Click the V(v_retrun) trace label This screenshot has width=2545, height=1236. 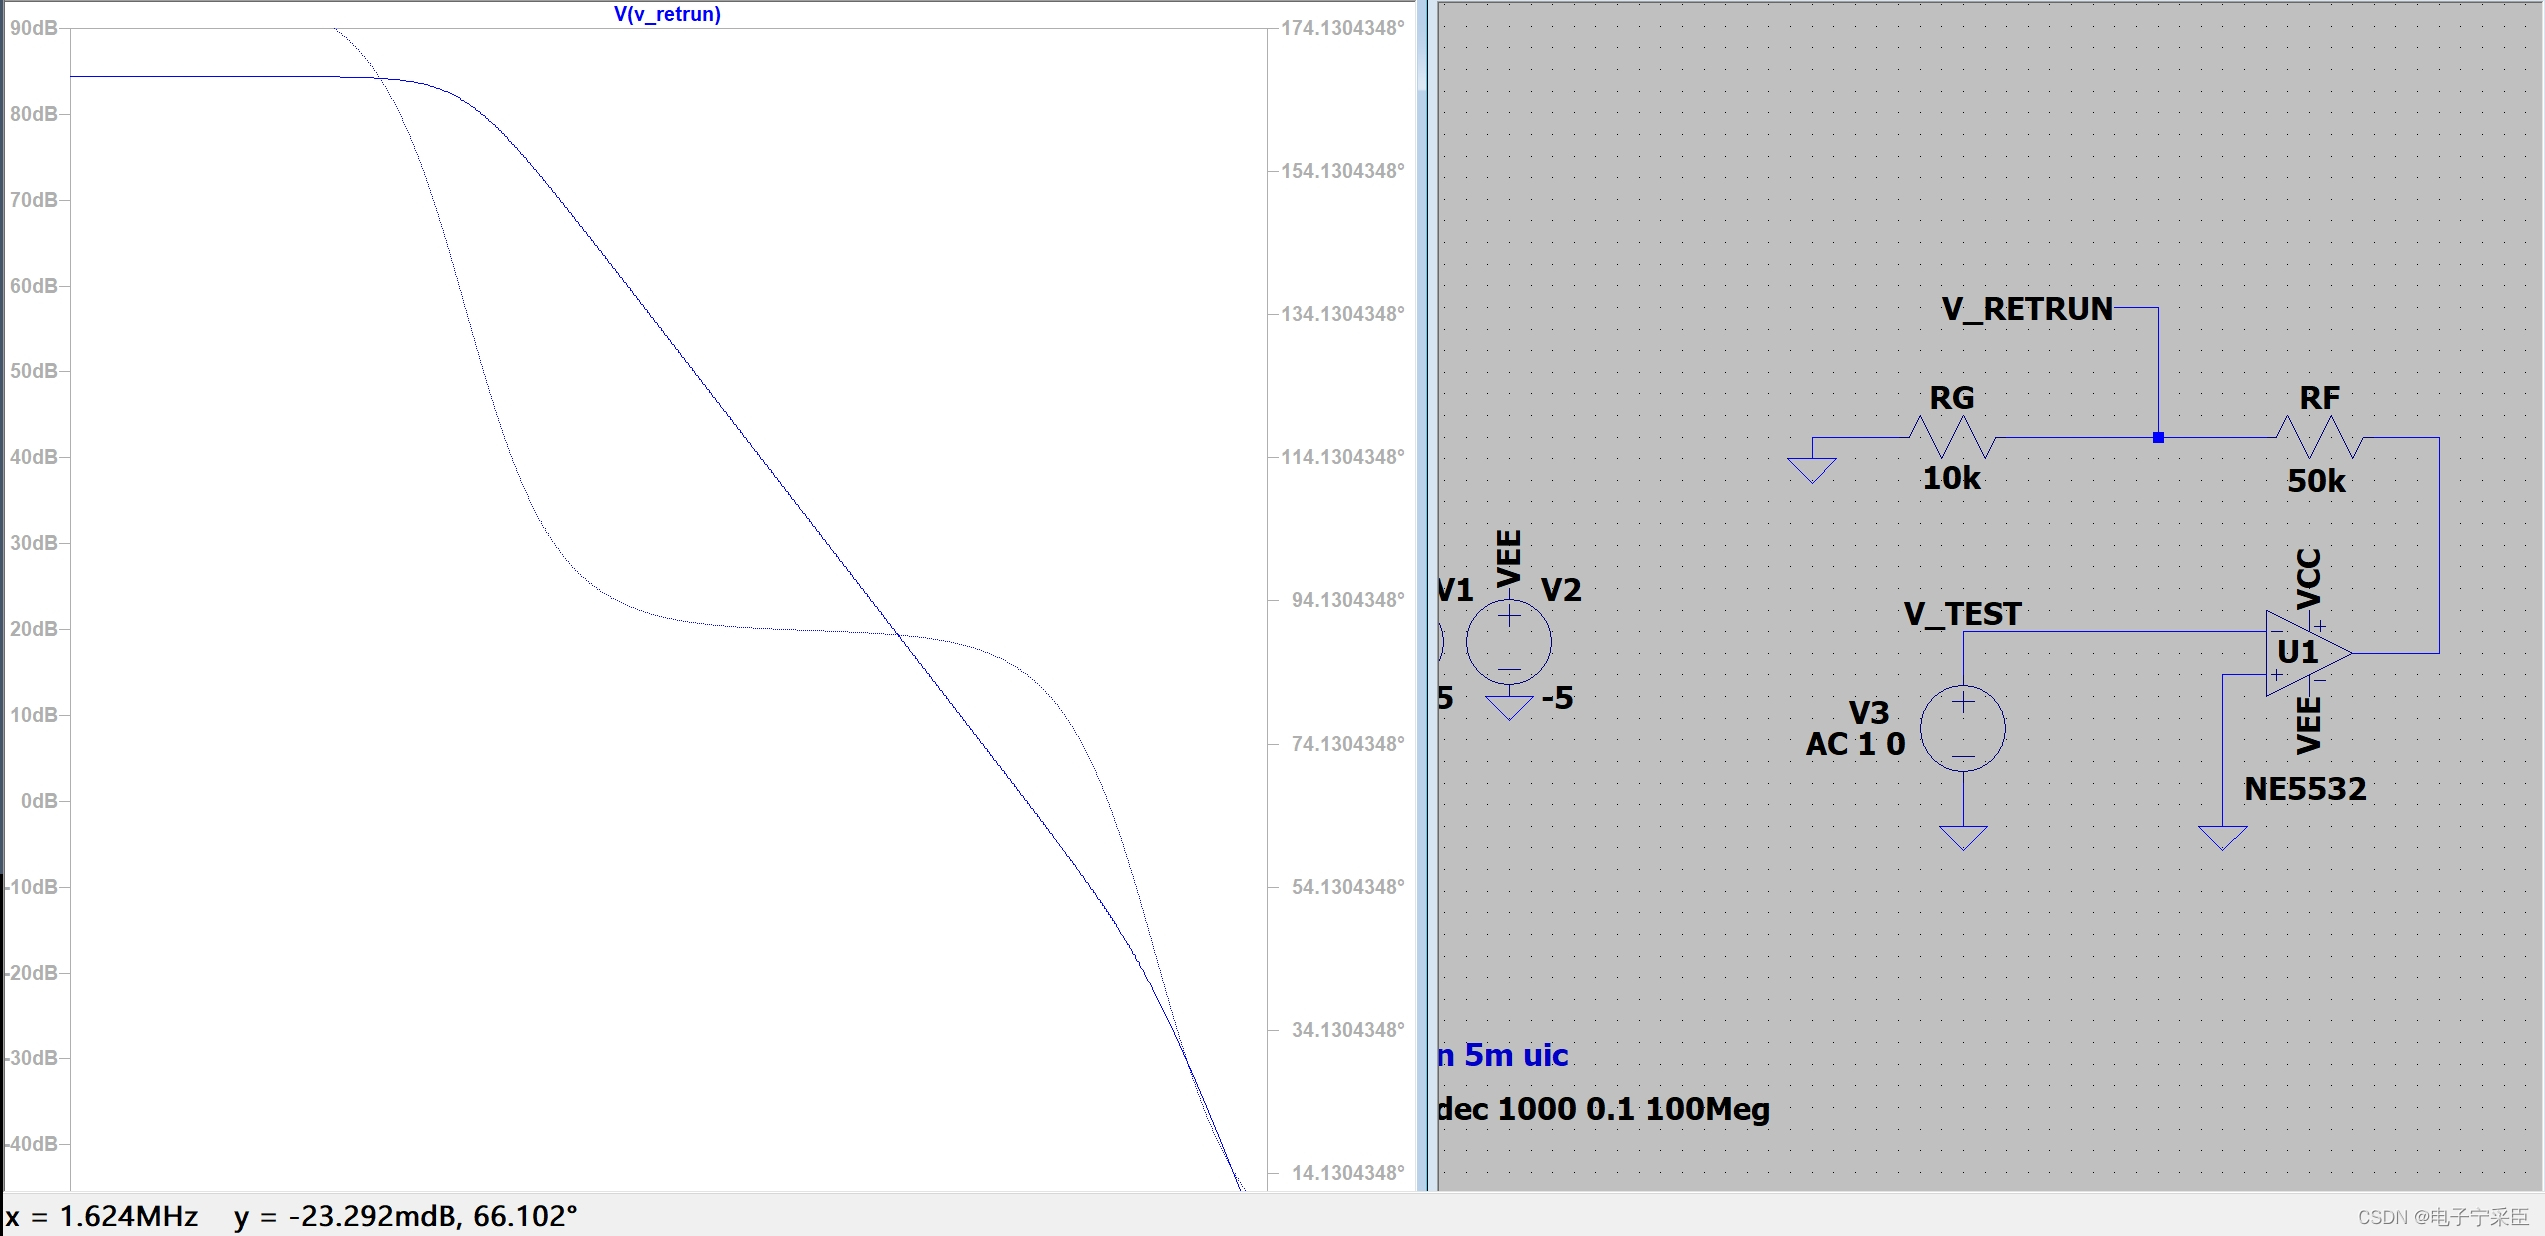tap(667, 14)
